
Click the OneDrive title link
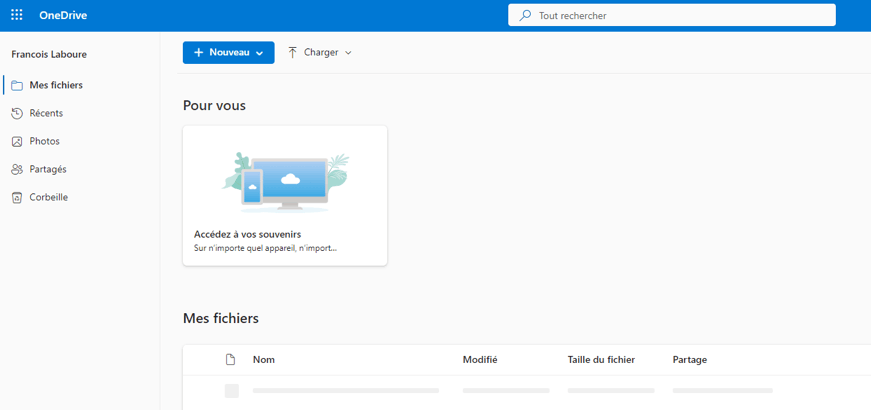(63, 16)
